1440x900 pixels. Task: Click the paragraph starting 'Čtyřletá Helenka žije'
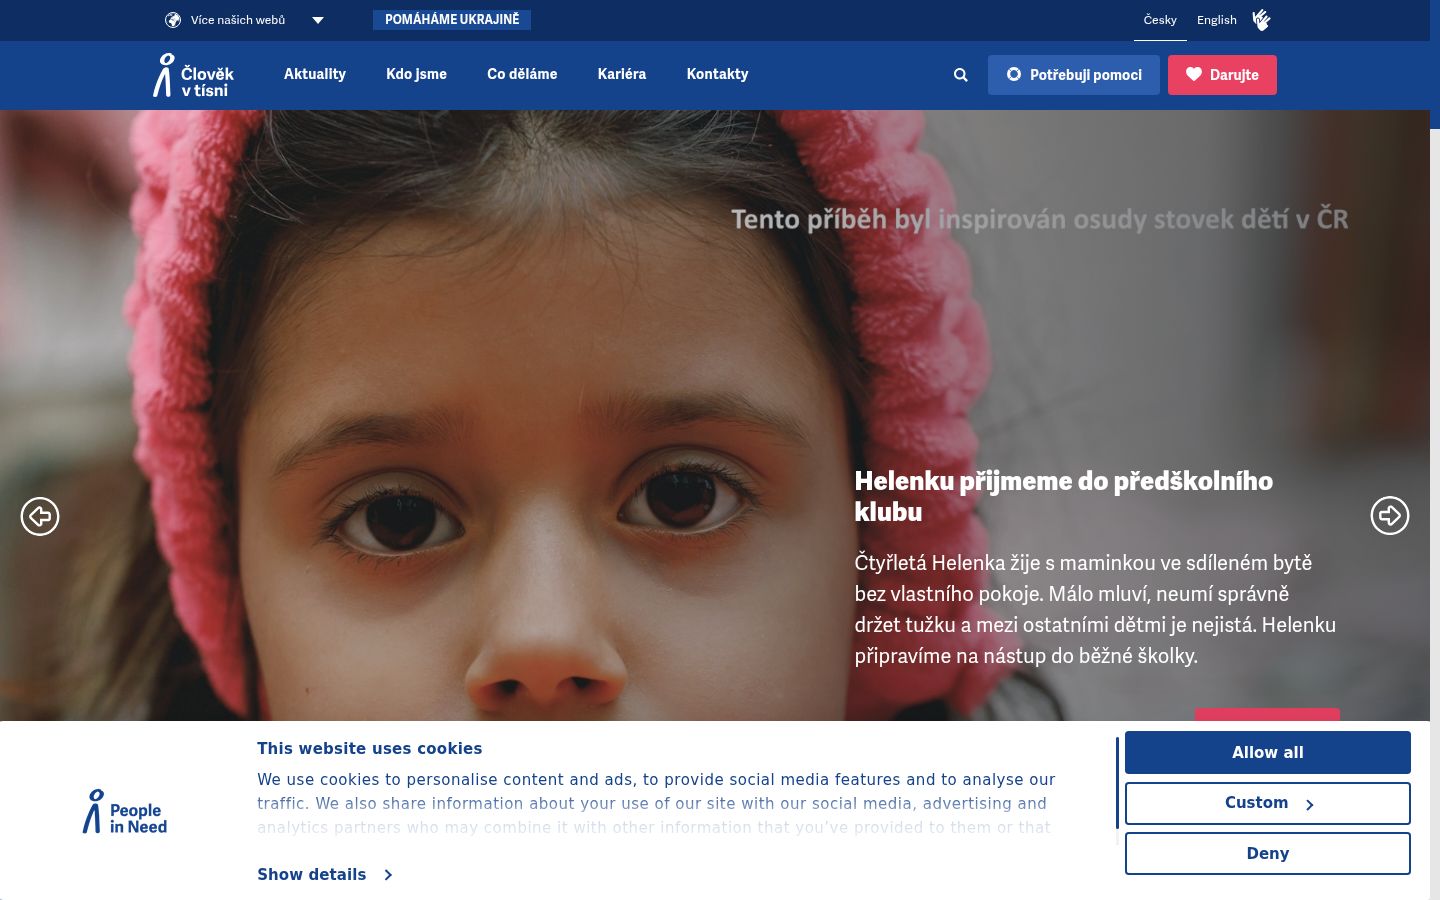[1095, 609]
